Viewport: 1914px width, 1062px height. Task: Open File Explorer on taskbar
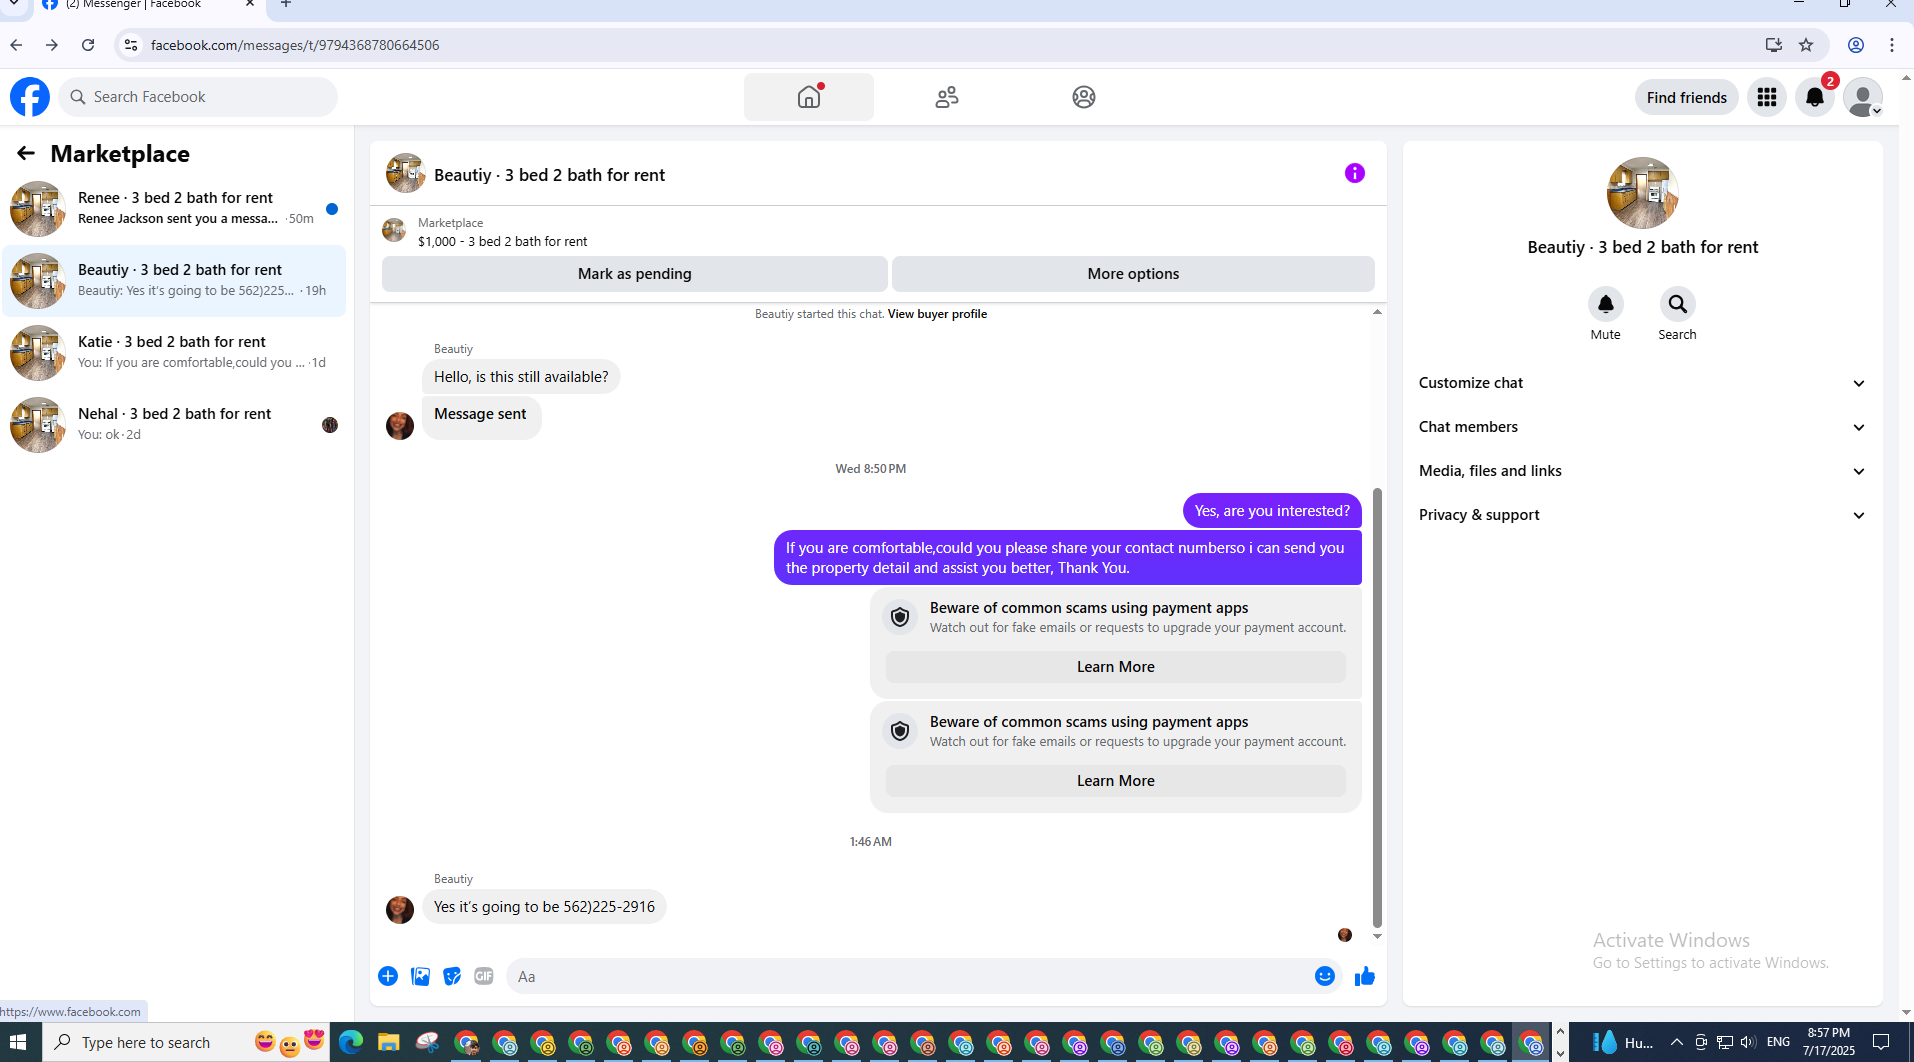[389, 1043]
